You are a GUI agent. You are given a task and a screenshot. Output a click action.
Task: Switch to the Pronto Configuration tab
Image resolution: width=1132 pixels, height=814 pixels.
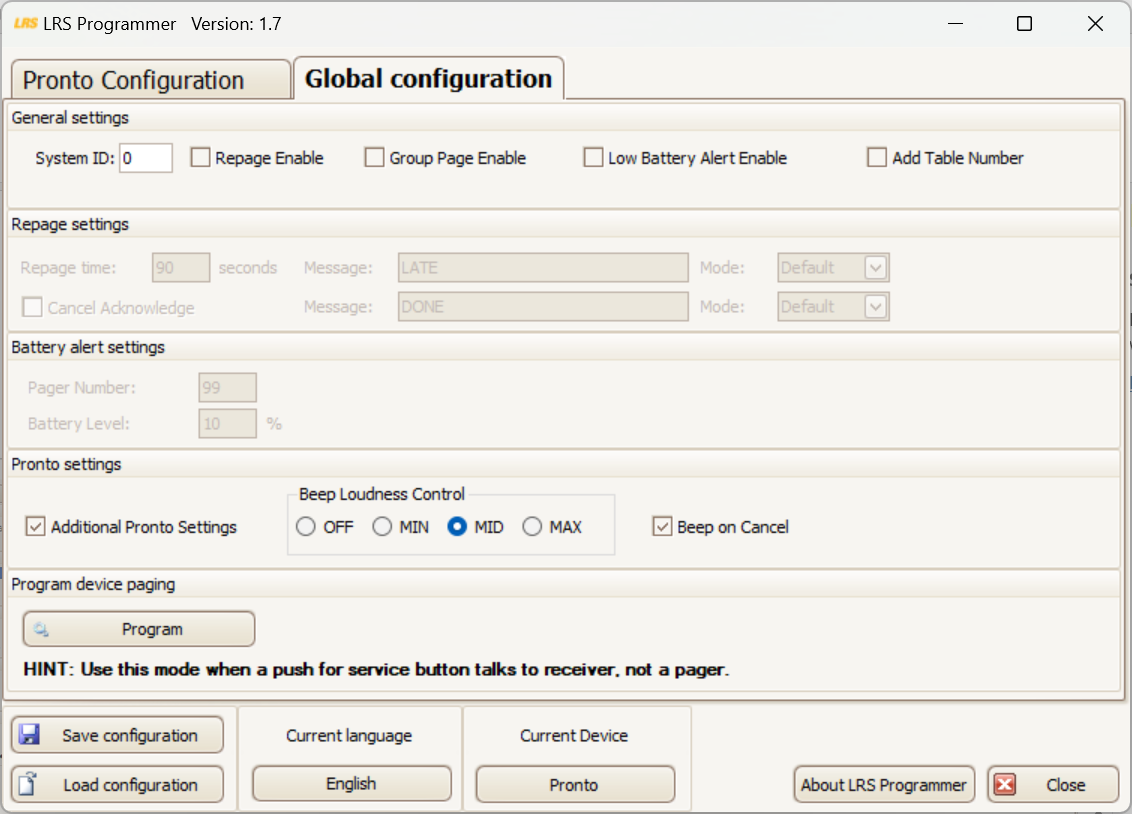click(x=150, y=79)
